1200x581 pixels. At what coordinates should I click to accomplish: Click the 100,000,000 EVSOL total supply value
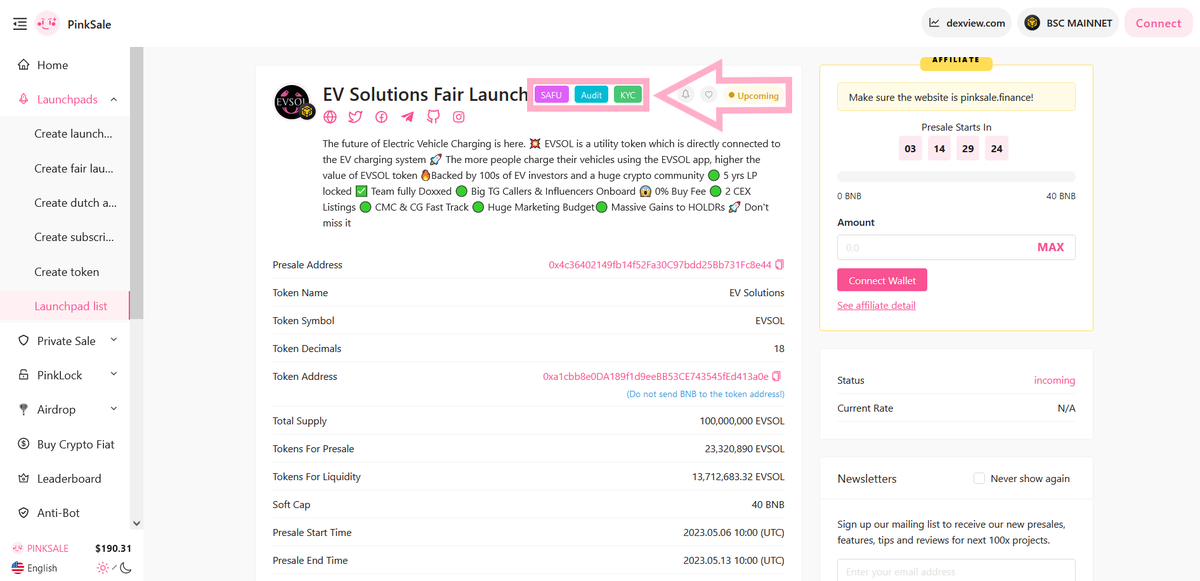(742, 421)
